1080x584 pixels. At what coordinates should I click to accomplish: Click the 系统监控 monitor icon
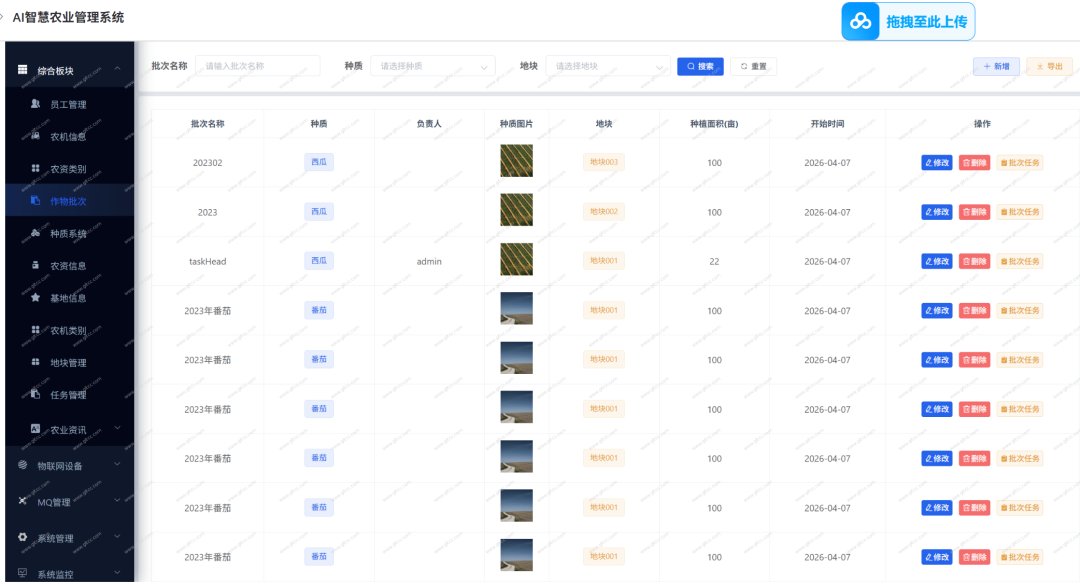tap(23, 573)
